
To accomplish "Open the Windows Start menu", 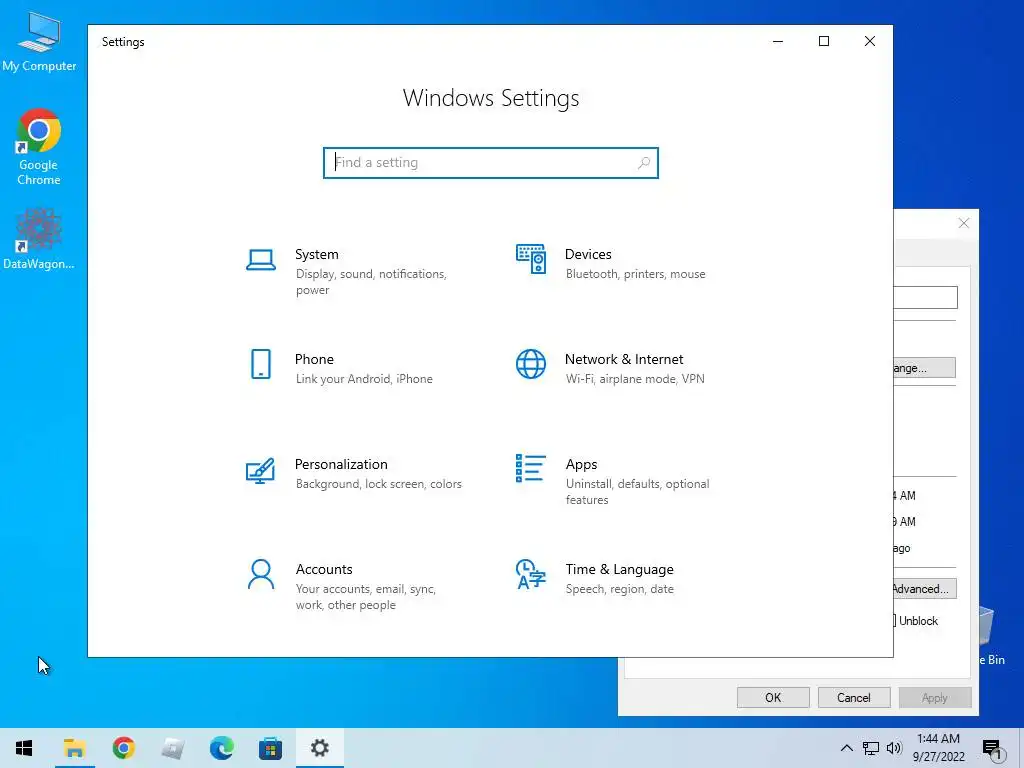I will pos(24,748).
